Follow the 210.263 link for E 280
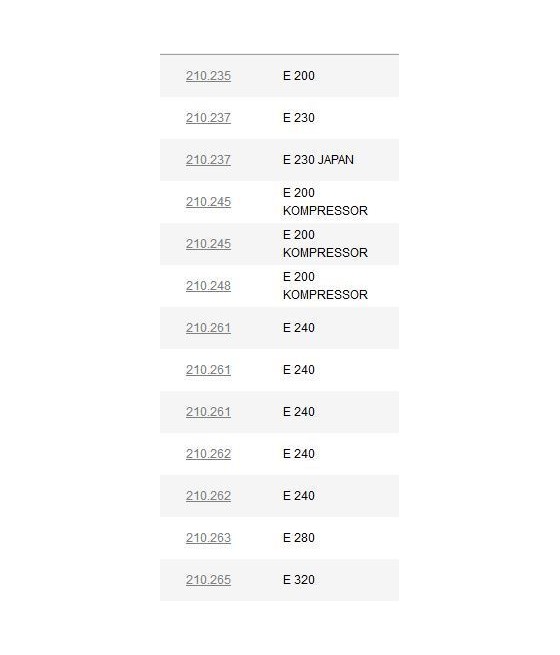Screen dimensions: 560x655 pyautogui.click(x=208, y=538)
